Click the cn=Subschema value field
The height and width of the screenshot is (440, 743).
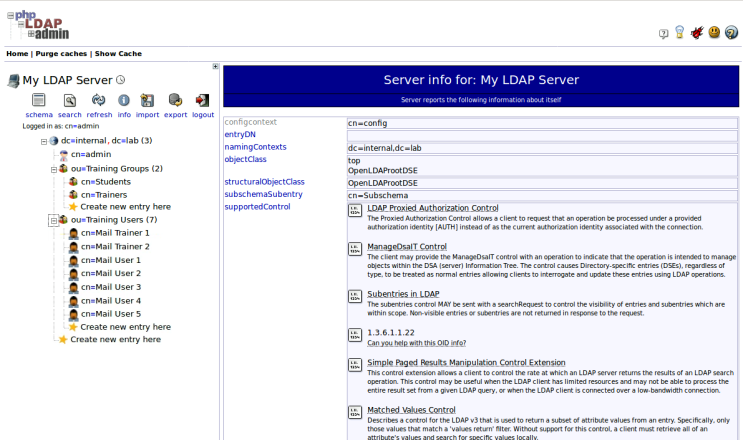point(542,195)
